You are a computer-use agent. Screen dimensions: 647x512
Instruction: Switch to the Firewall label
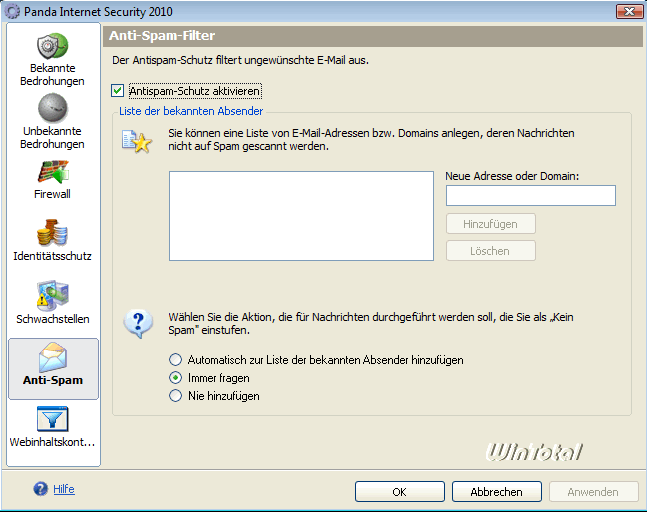(52, 194)
